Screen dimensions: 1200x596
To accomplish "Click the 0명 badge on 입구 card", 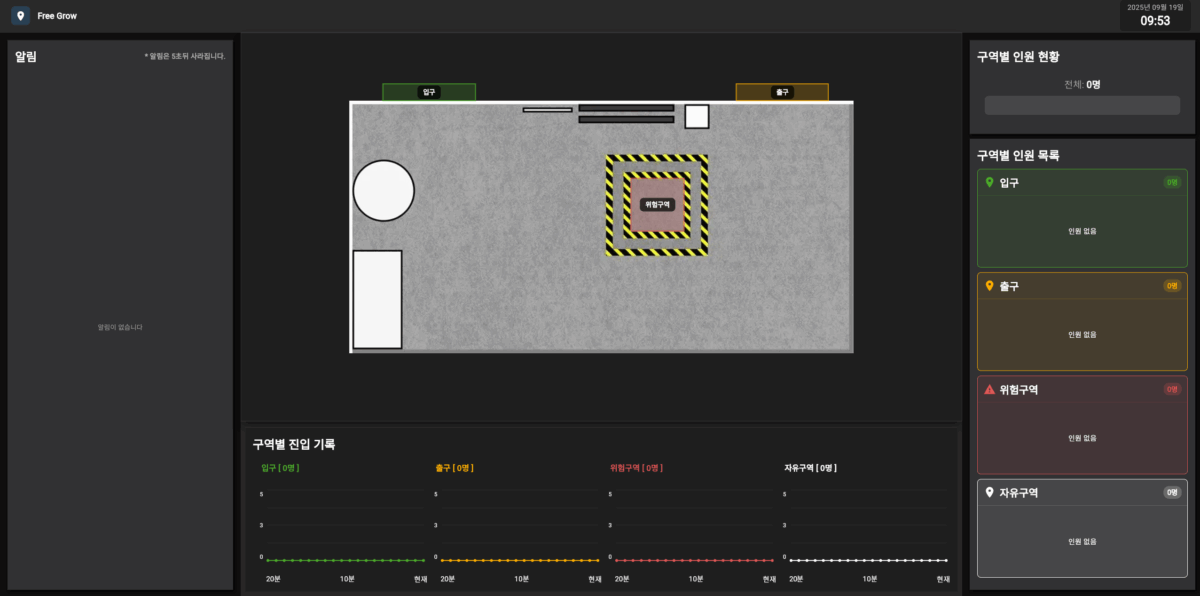I will click(1172, 183).
